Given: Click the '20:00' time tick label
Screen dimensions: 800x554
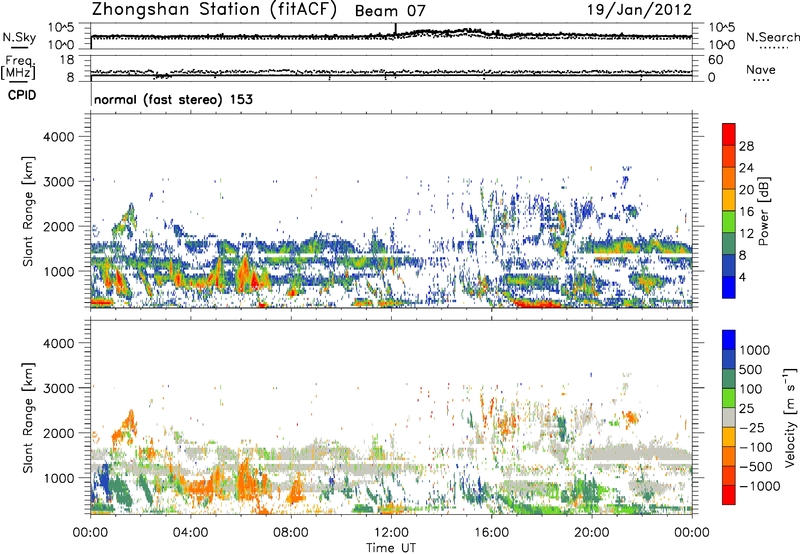Looking at the screenshot, I should [591, 533].
